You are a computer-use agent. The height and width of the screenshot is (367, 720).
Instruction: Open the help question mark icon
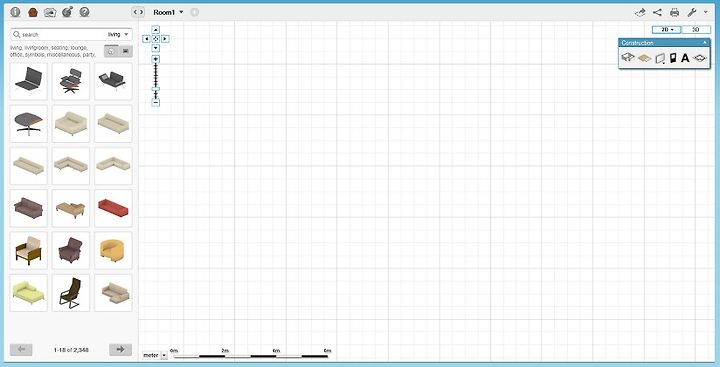click(84, 12)
